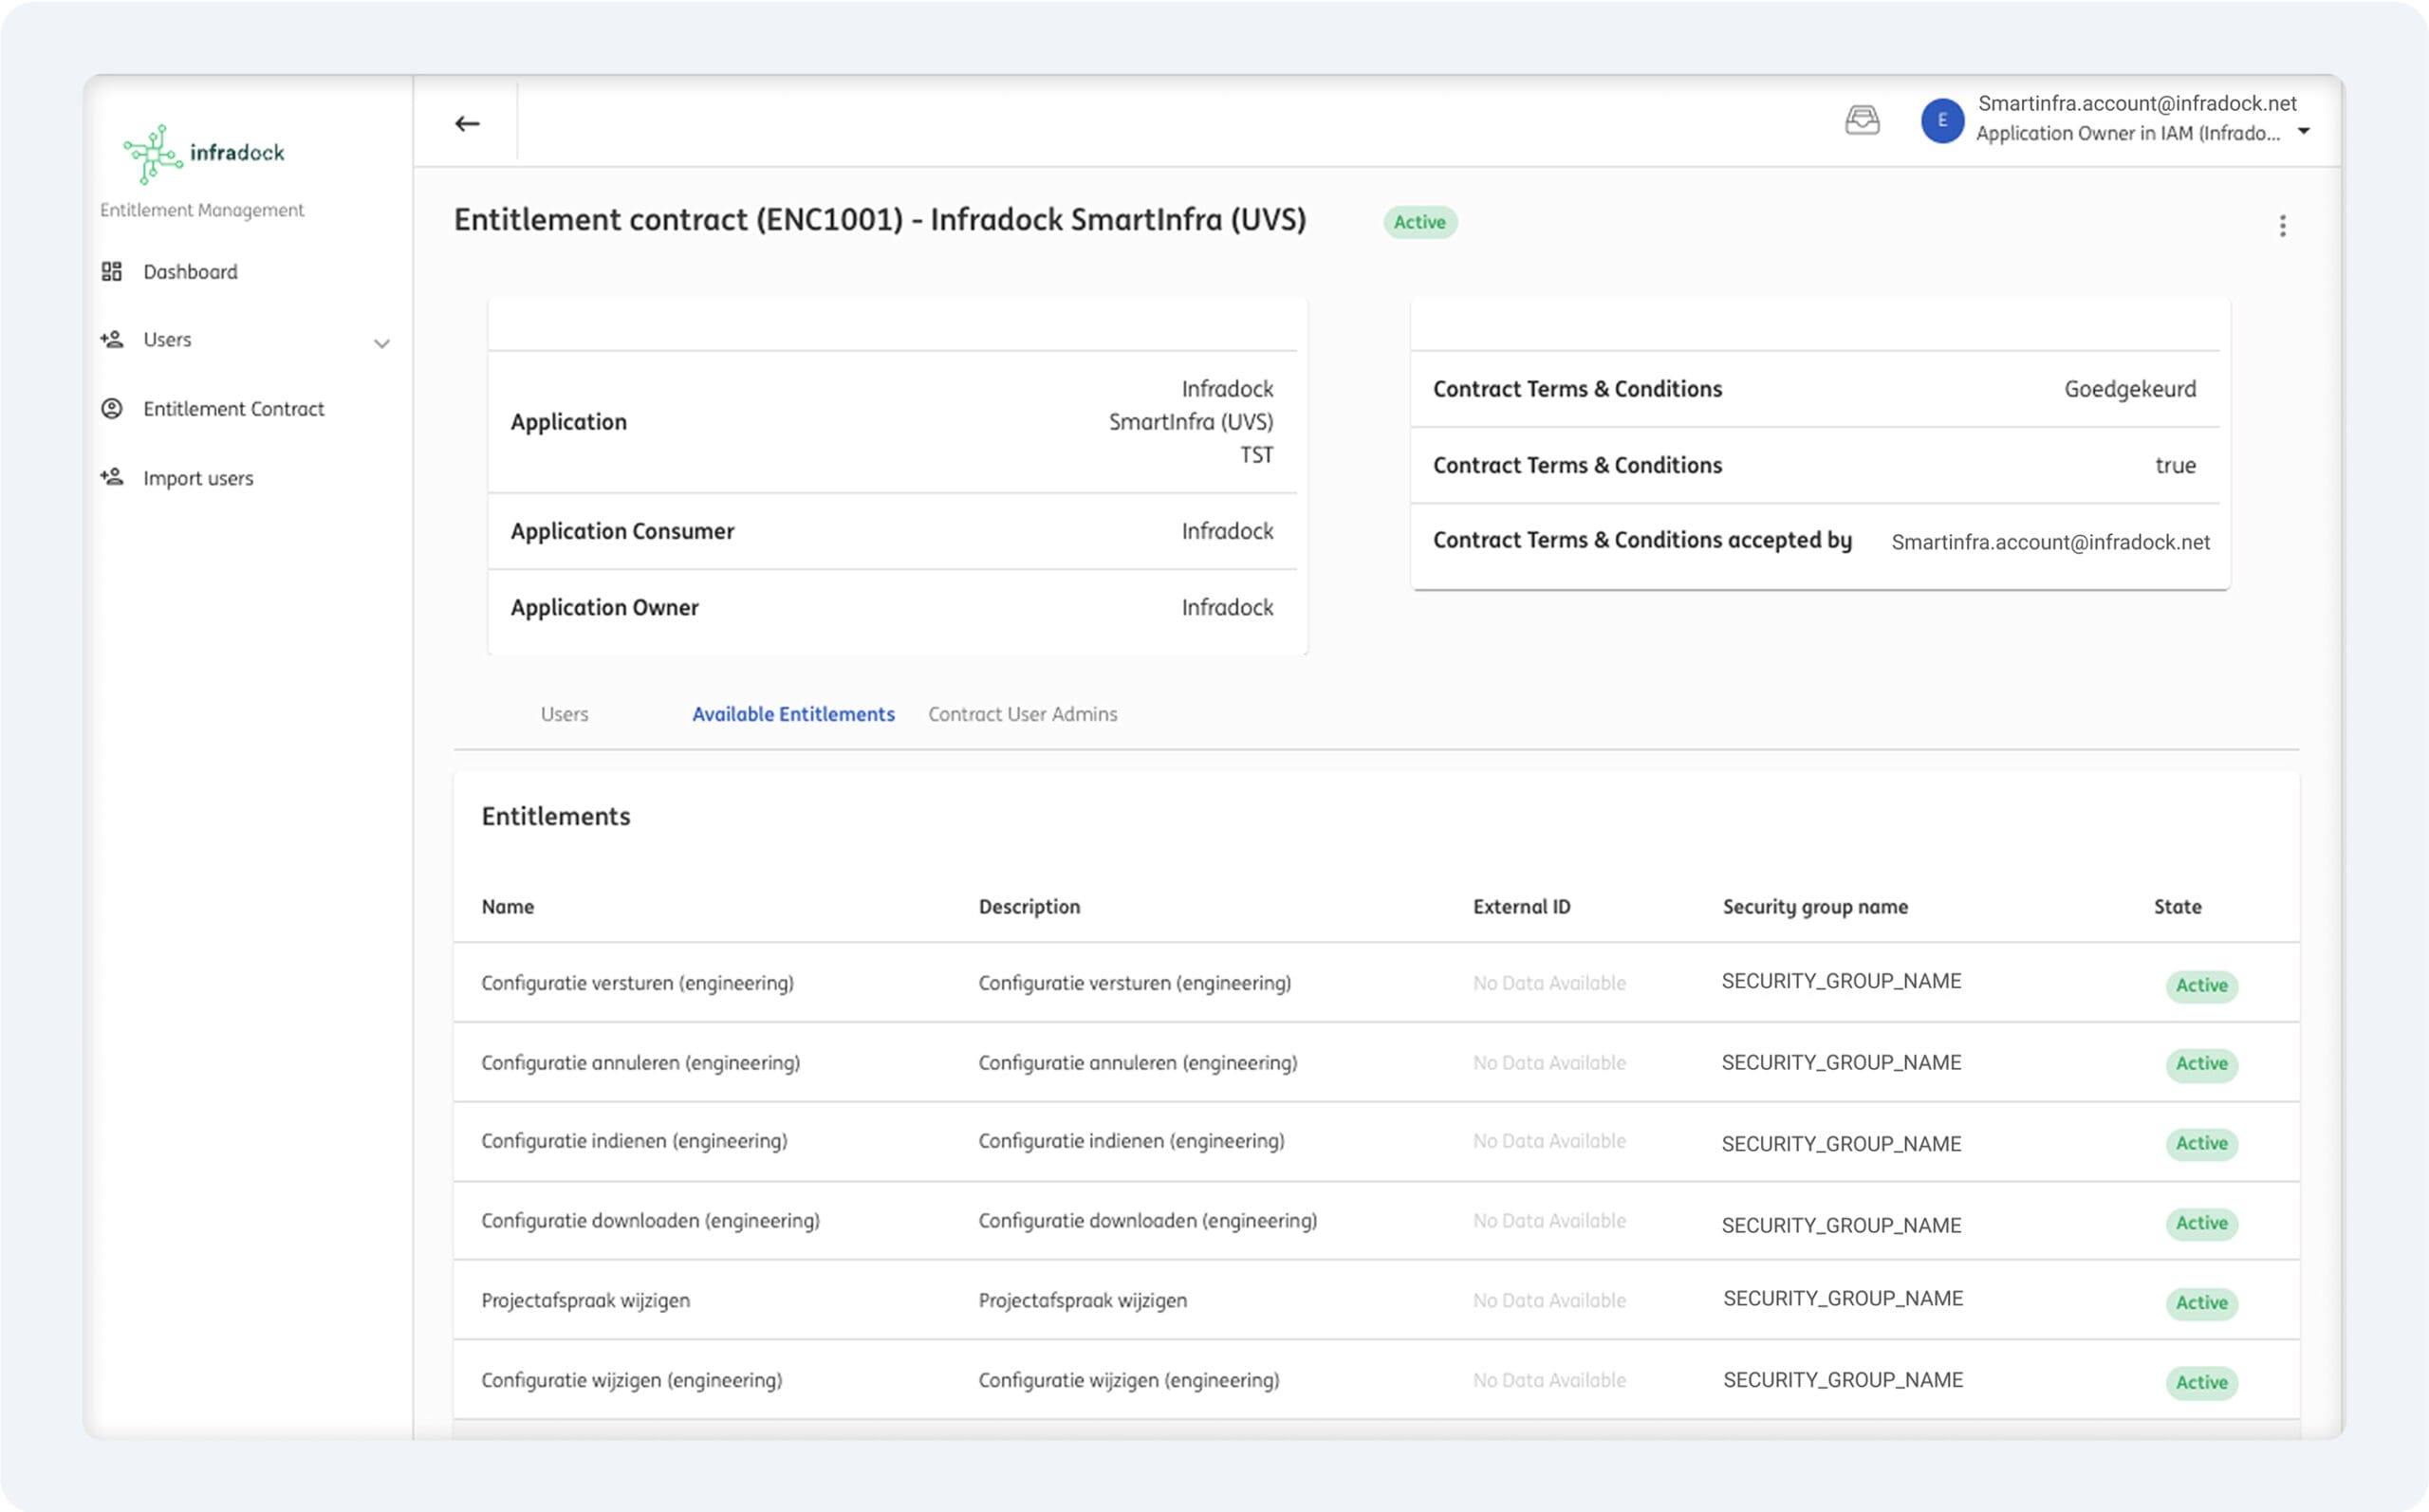Click the Users add-person icon

click(x=112, y=340)
